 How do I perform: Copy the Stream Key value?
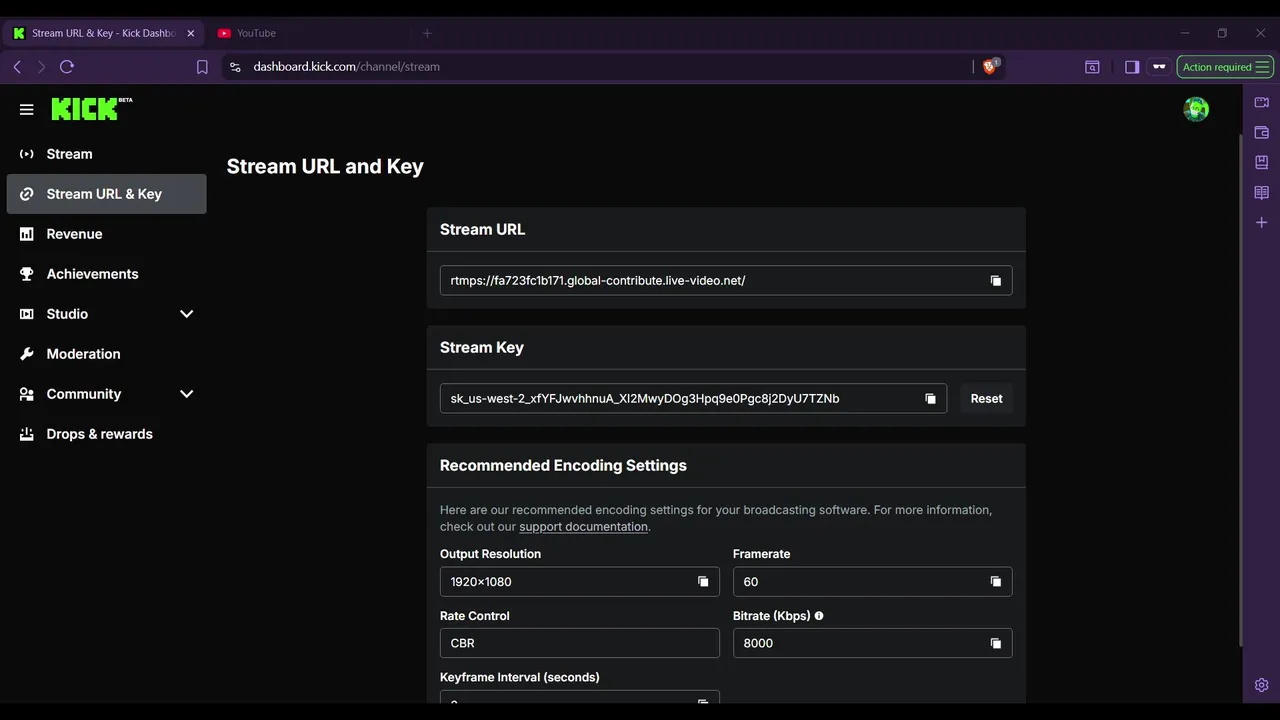pyautogui.click(x=930, y=399)
